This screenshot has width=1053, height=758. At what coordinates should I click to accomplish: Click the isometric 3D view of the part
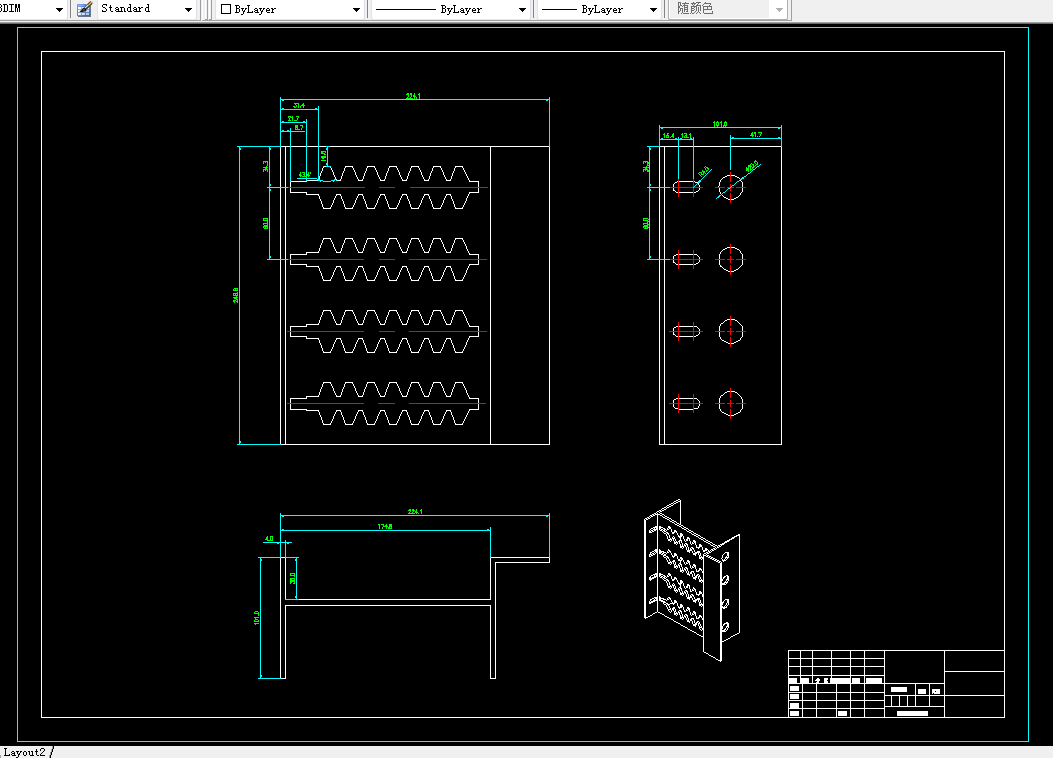click(x=692, y=580)
